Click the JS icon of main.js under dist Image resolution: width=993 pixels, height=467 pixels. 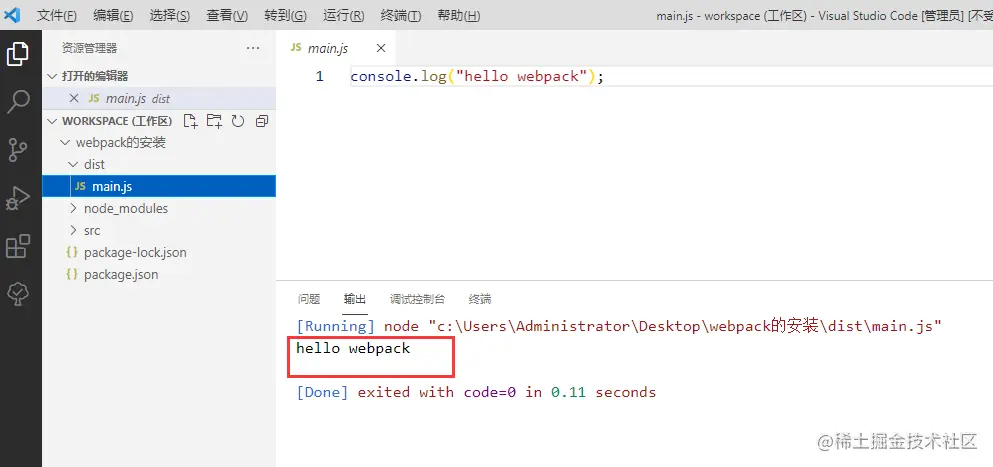(80, 186)
